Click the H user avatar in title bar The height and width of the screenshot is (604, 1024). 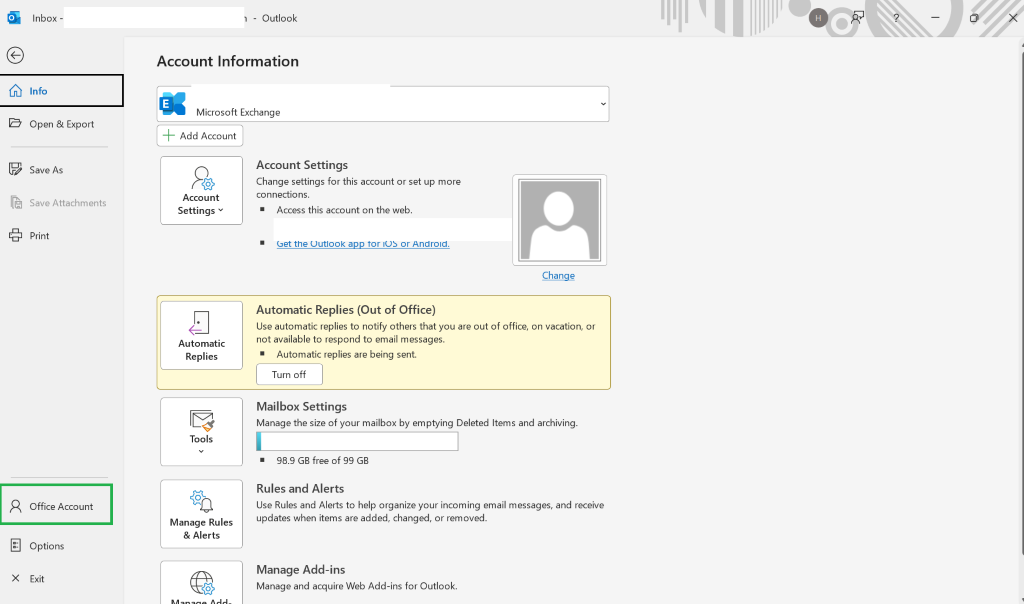818,18
